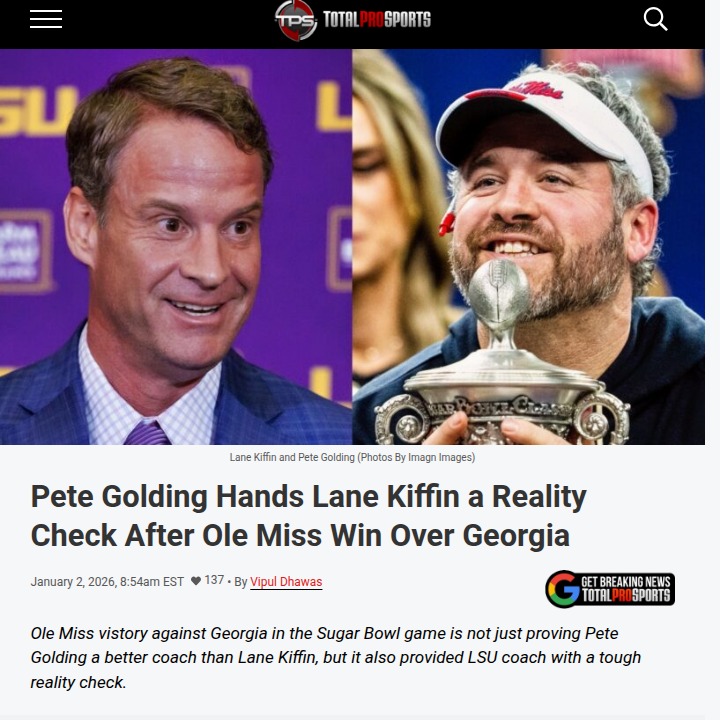The width and height of the screenshot is (720, 720).
Task: Open the hamburger navigation menu
Action: pos(46,19)
